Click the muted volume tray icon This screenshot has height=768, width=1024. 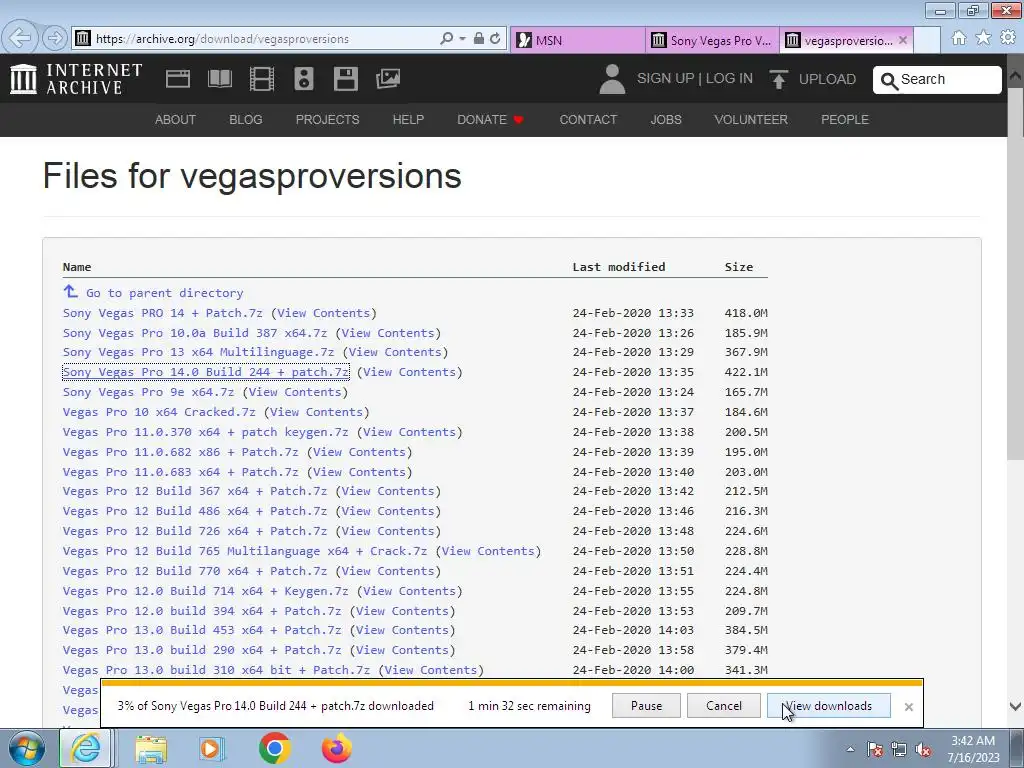tap(923, 750)
